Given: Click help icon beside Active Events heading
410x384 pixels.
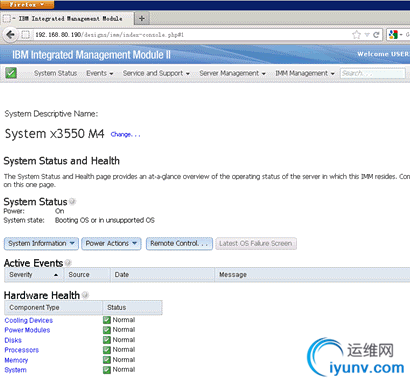Looking at the screenshot, I should coord(68,263).
